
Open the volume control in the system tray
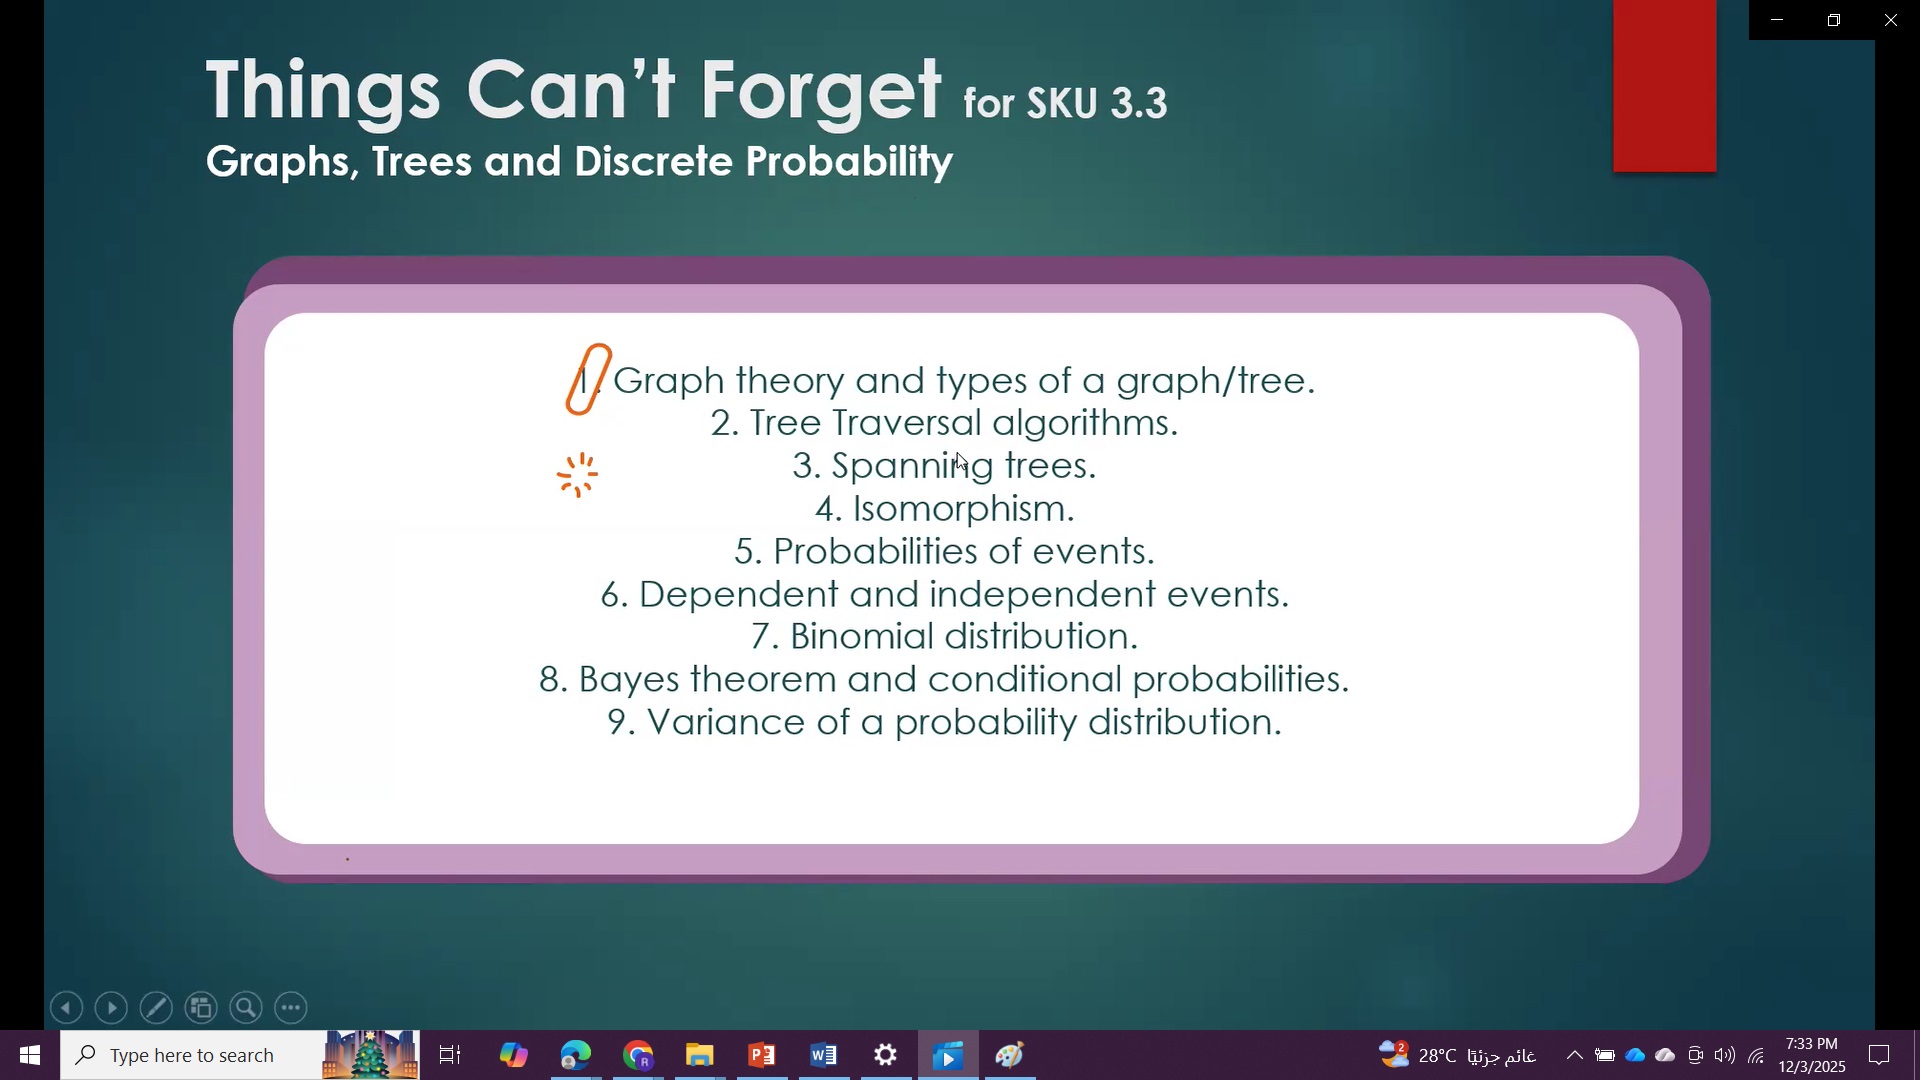(x=1725, y=1055)
